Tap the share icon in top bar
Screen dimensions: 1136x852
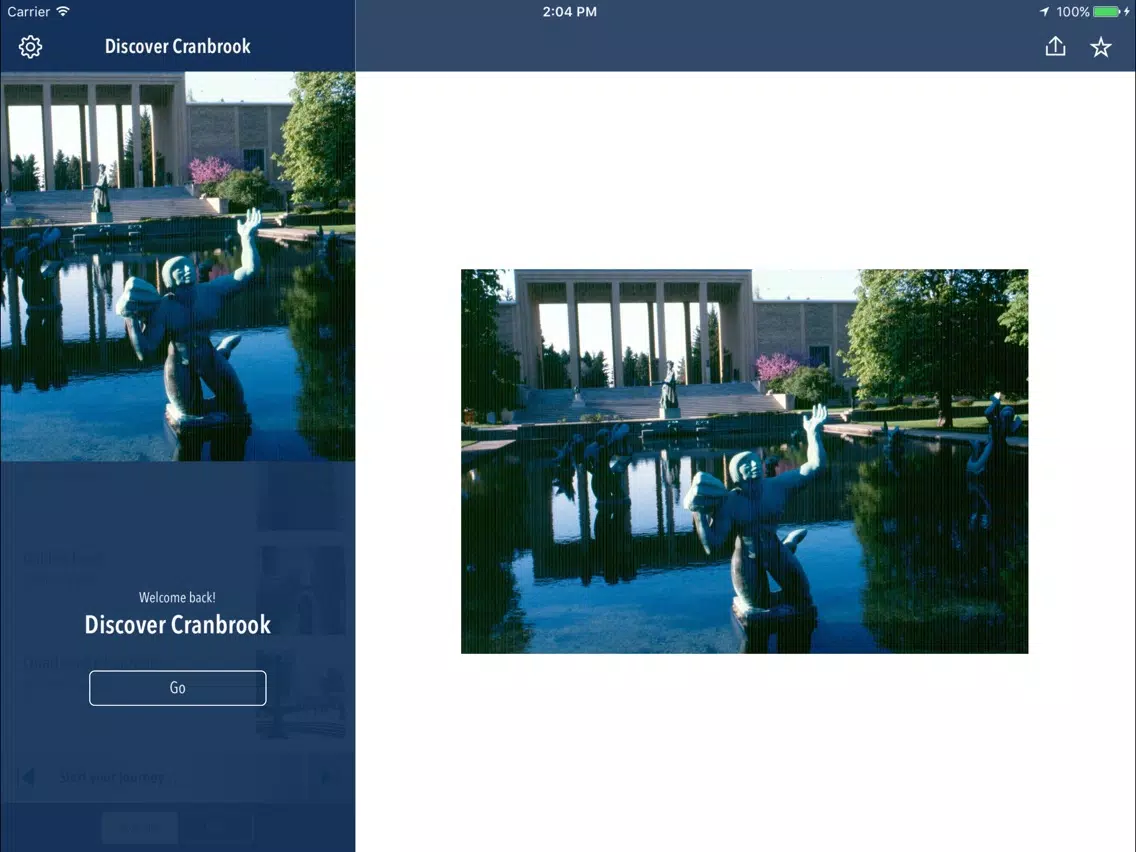click(x=1056, y=46)
